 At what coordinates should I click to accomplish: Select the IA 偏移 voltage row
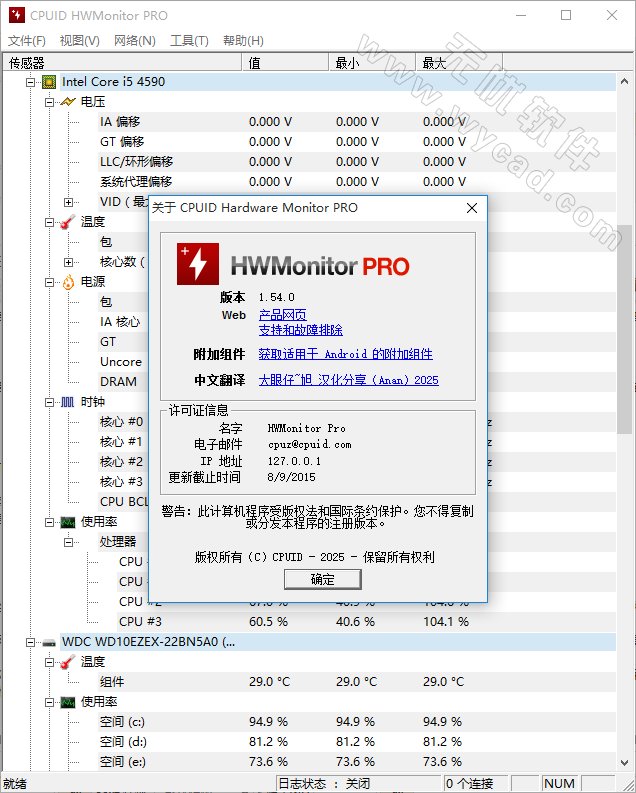tap(356, 122)
